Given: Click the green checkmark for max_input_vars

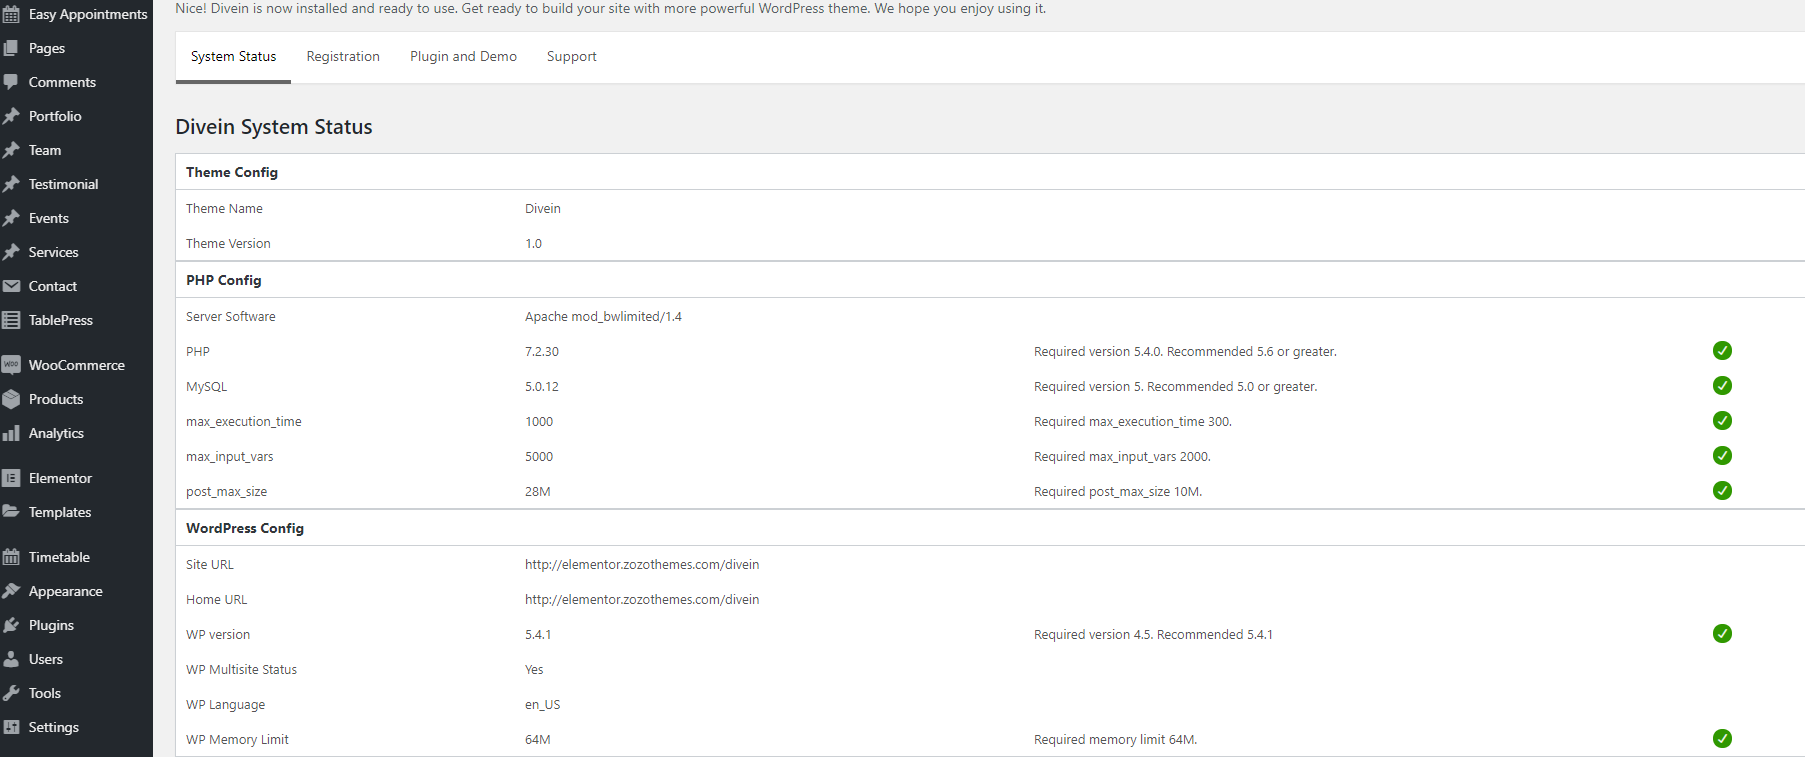Looking at the screenshot, I should tap(1721, 456).
